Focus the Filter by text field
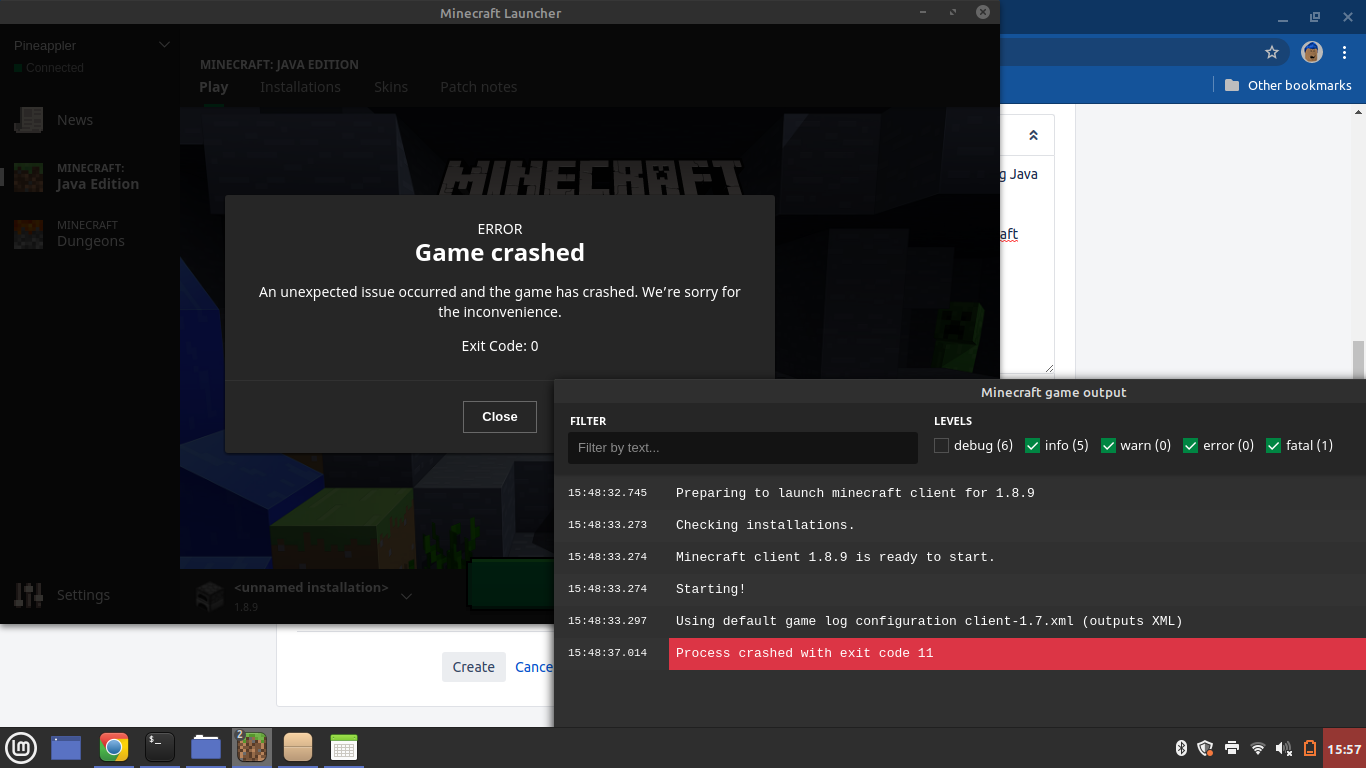1366x768 pixels. point(743,448)
